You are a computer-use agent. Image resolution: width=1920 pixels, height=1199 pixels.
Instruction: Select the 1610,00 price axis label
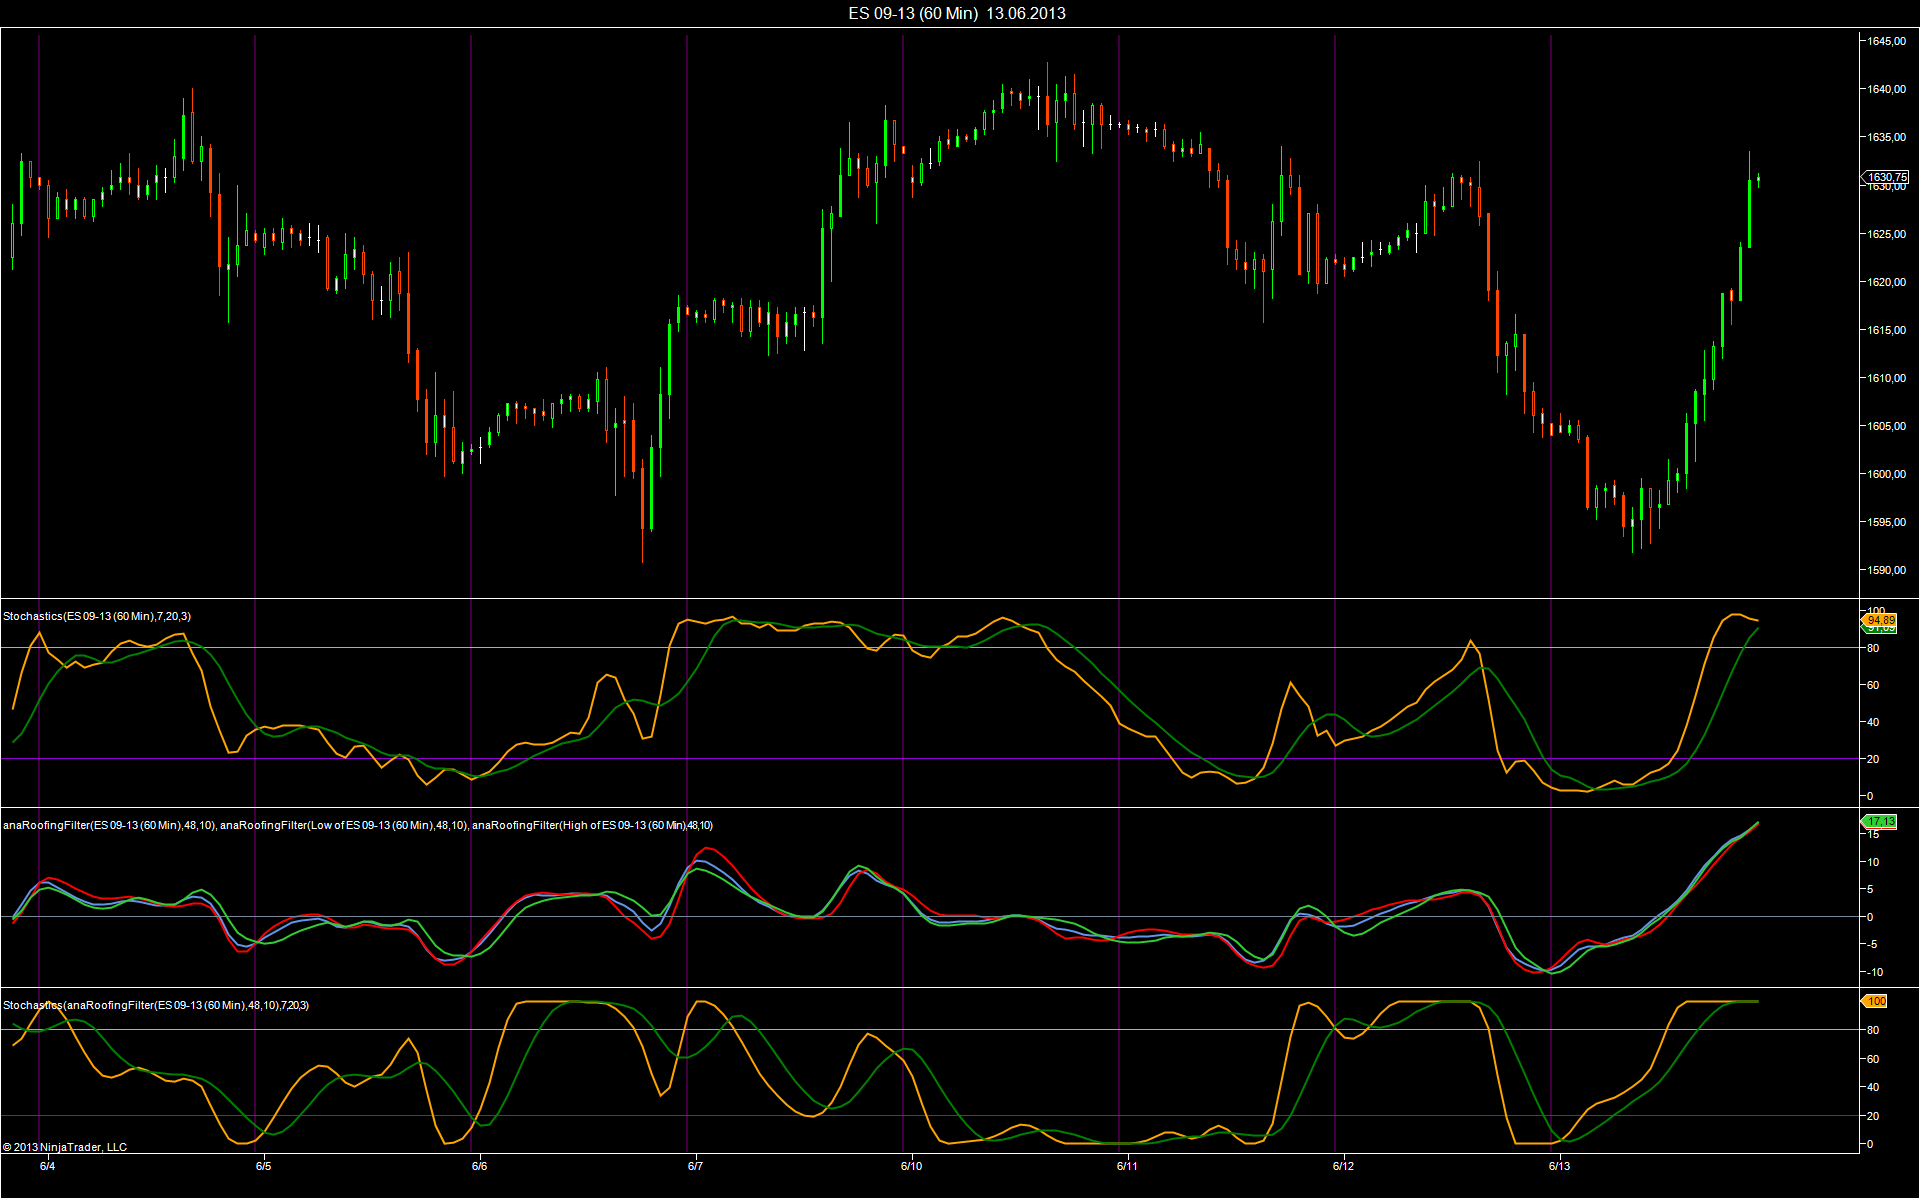(1886, 378)
